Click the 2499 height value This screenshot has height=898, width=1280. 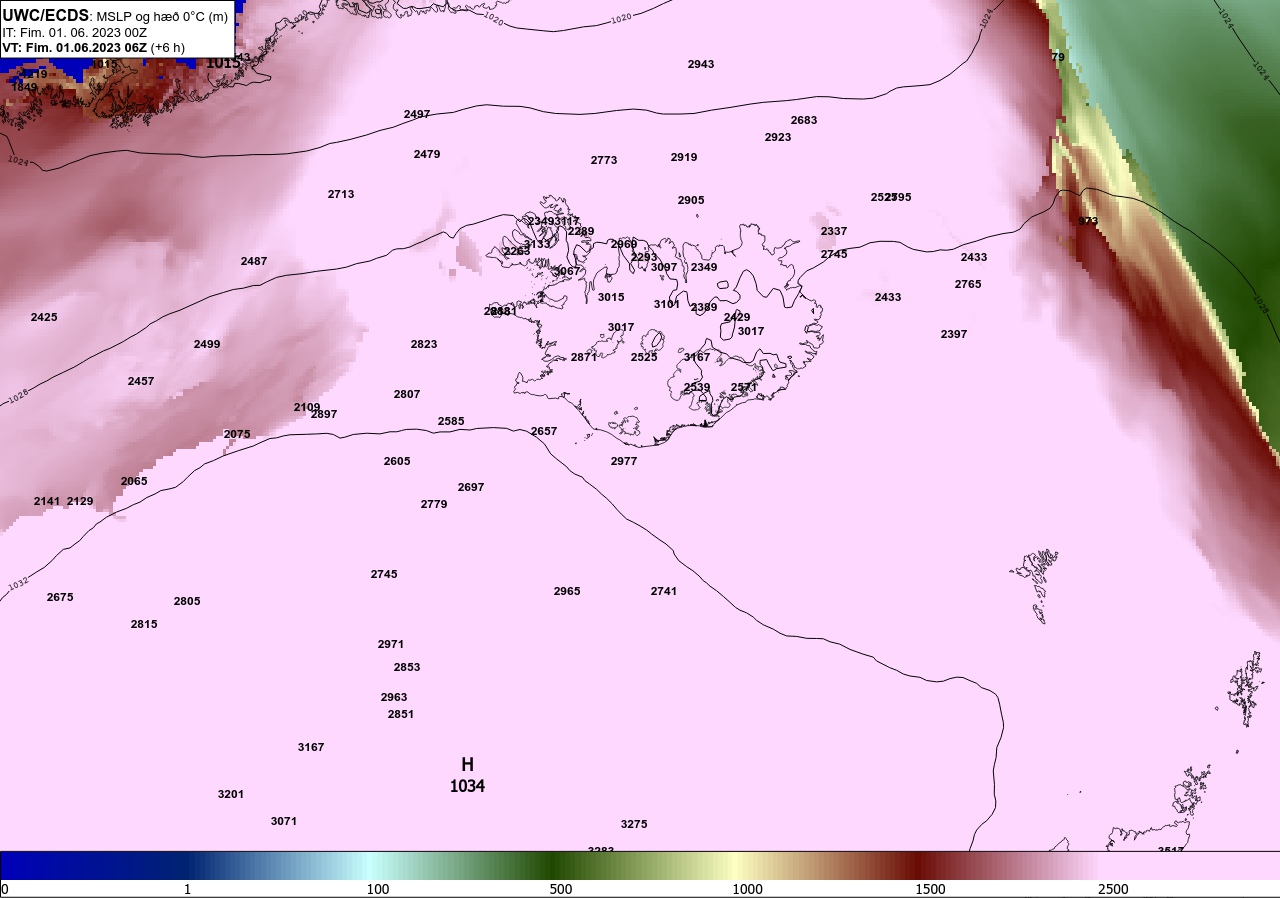coord(207,344)
